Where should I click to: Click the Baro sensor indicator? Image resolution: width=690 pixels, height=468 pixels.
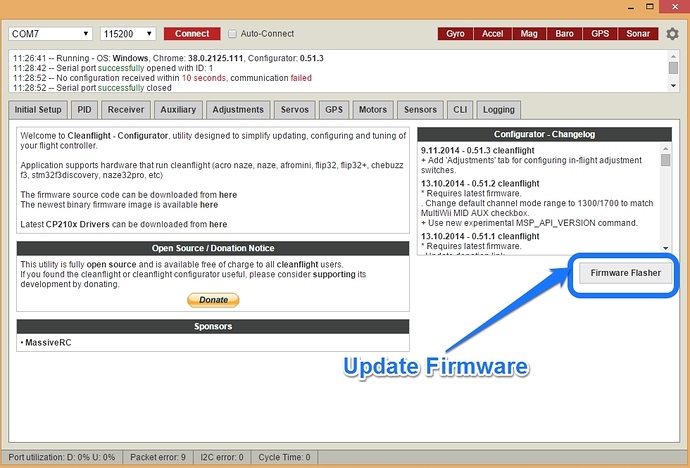pos(564,34)
